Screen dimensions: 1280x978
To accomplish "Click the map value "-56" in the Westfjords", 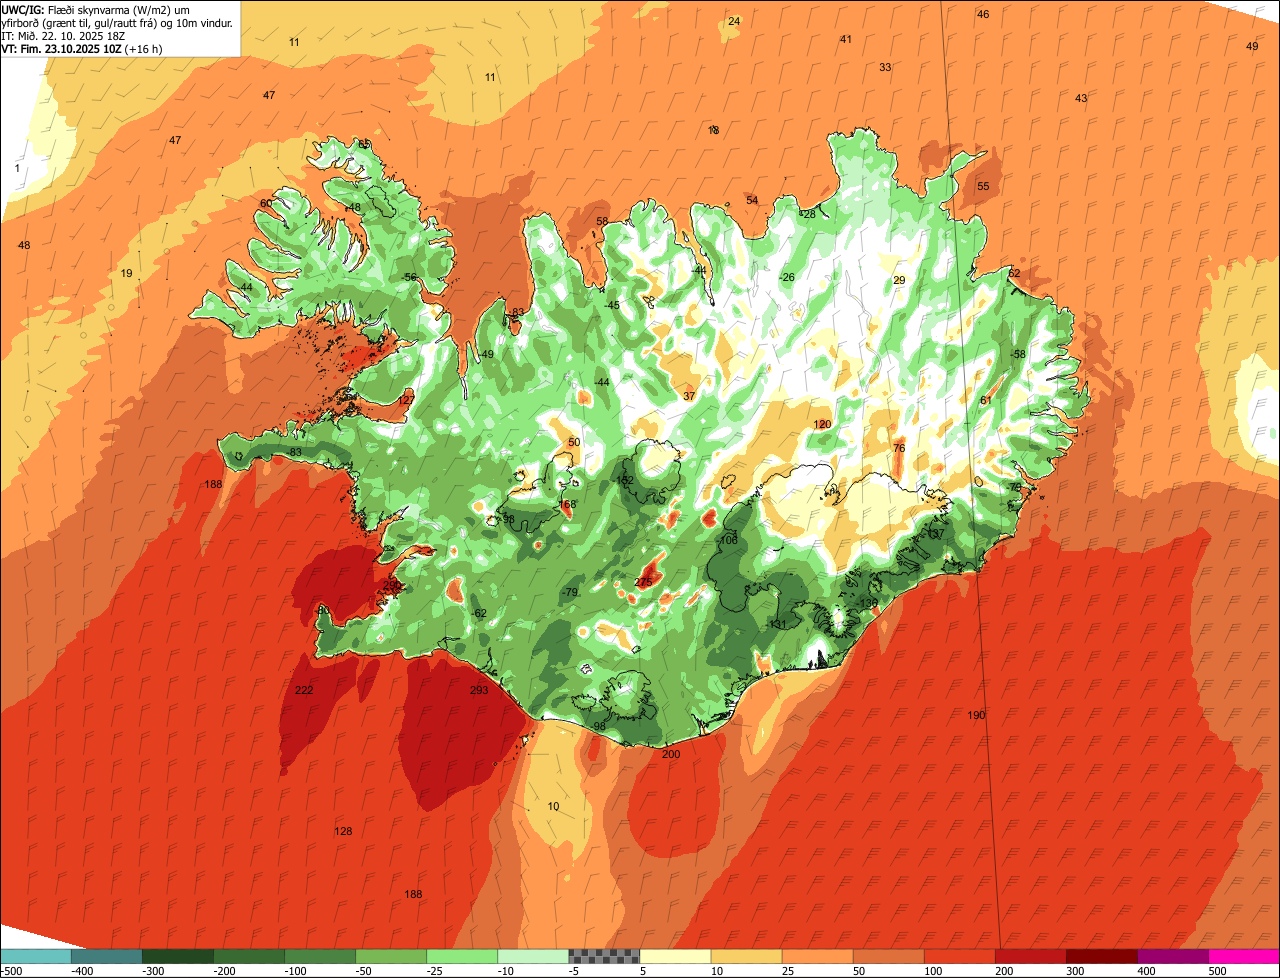I will click(x=408, y=277).
